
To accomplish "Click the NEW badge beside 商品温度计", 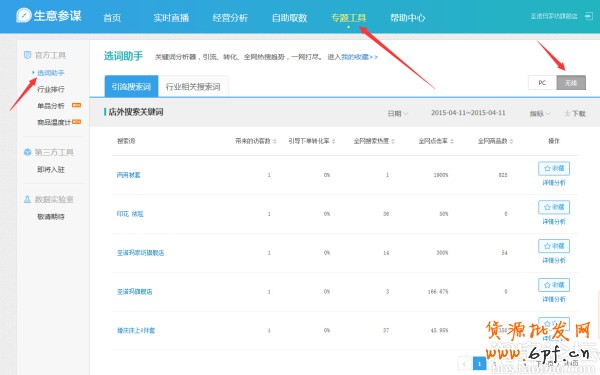I will pos(77,122).
